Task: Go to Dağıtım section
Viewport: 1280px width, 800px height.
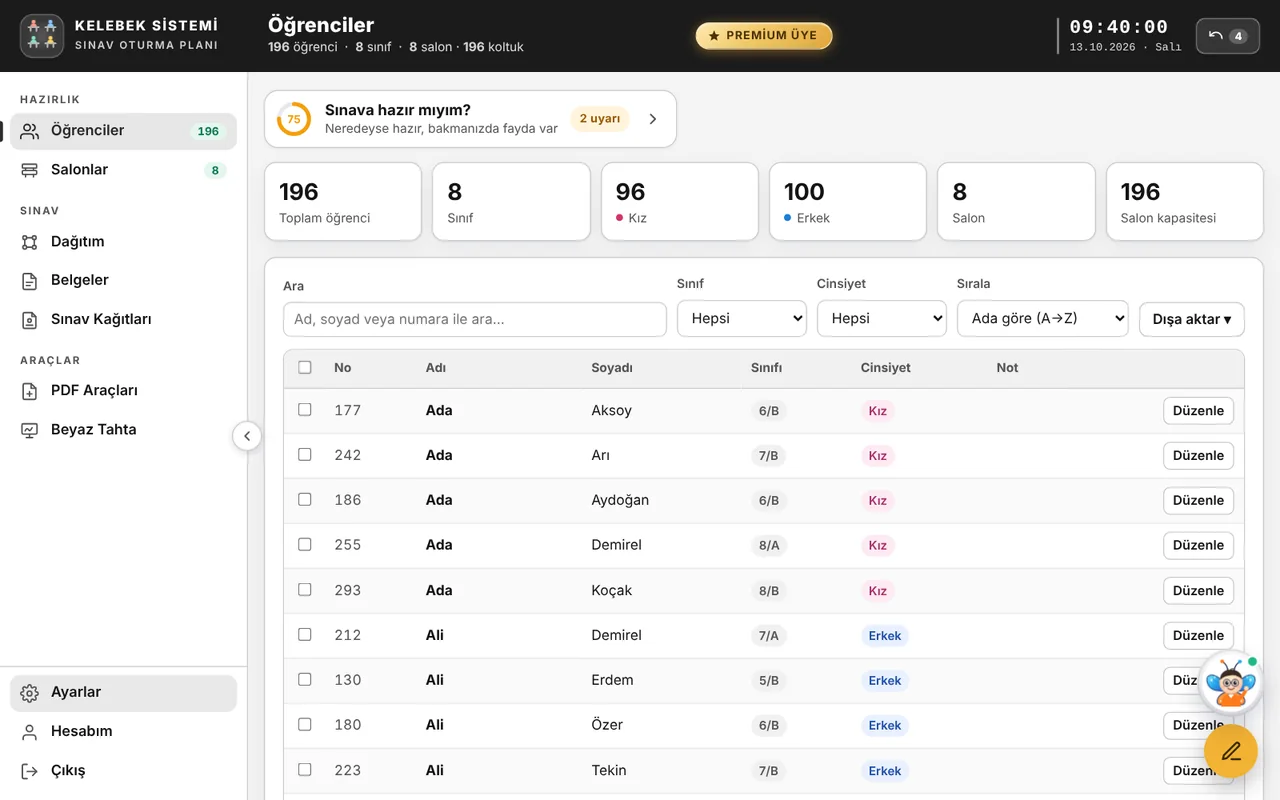Action: point(123,242)
